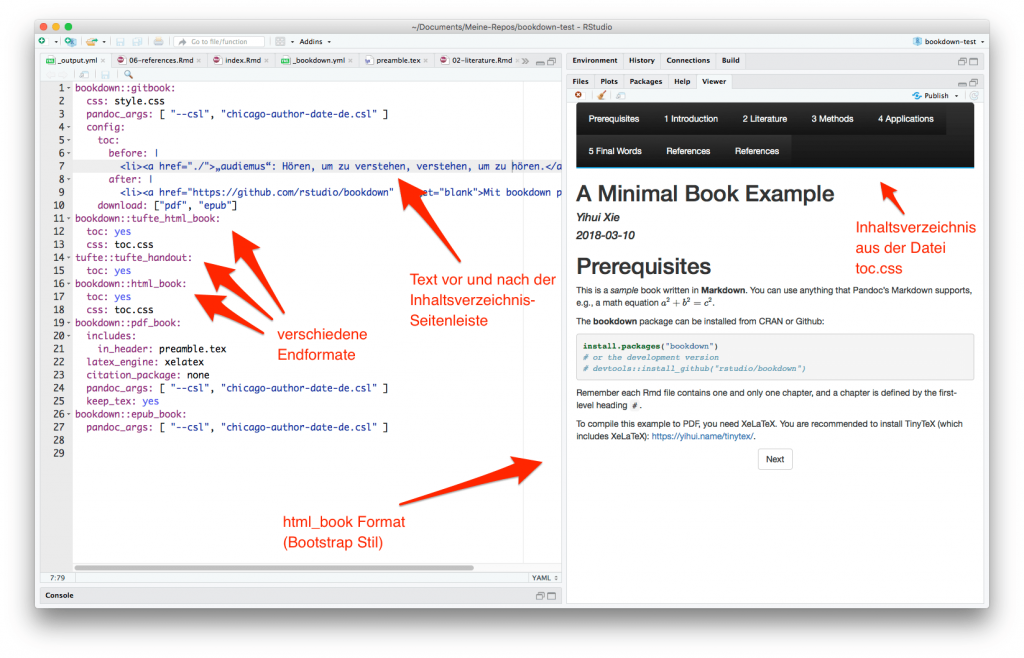Open the workspace panes dropdown arrow
The height and width of the screenshot is (658, 1024).
[x=292, y=42]
